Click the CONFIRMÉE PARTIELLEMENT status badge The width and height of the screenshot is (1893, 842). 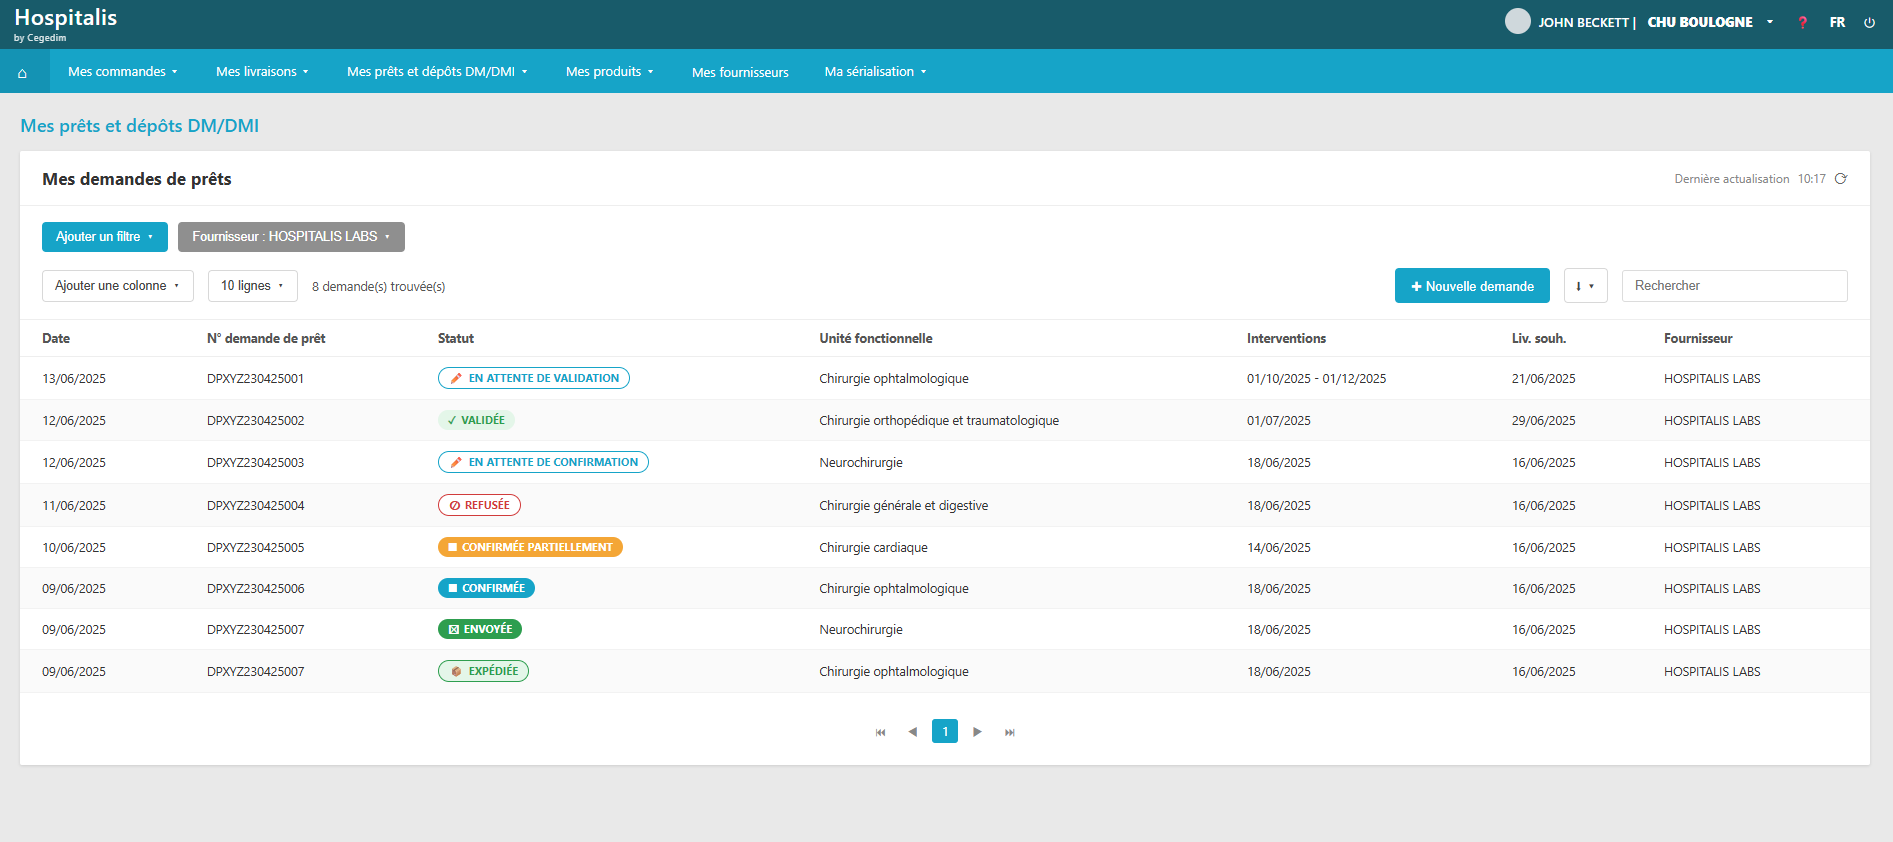click(x=530, y=547)
